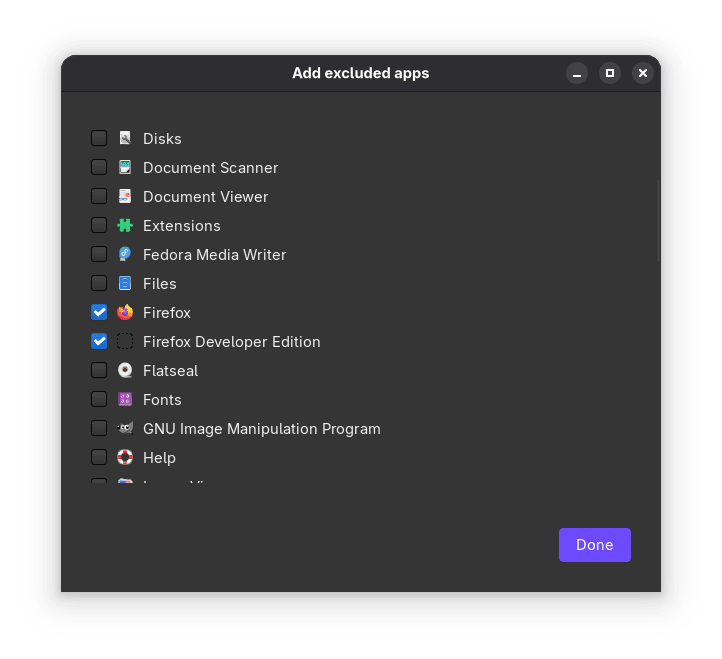Click the Disks app icon
Screen dimensions: 722x659
(125, 138)
